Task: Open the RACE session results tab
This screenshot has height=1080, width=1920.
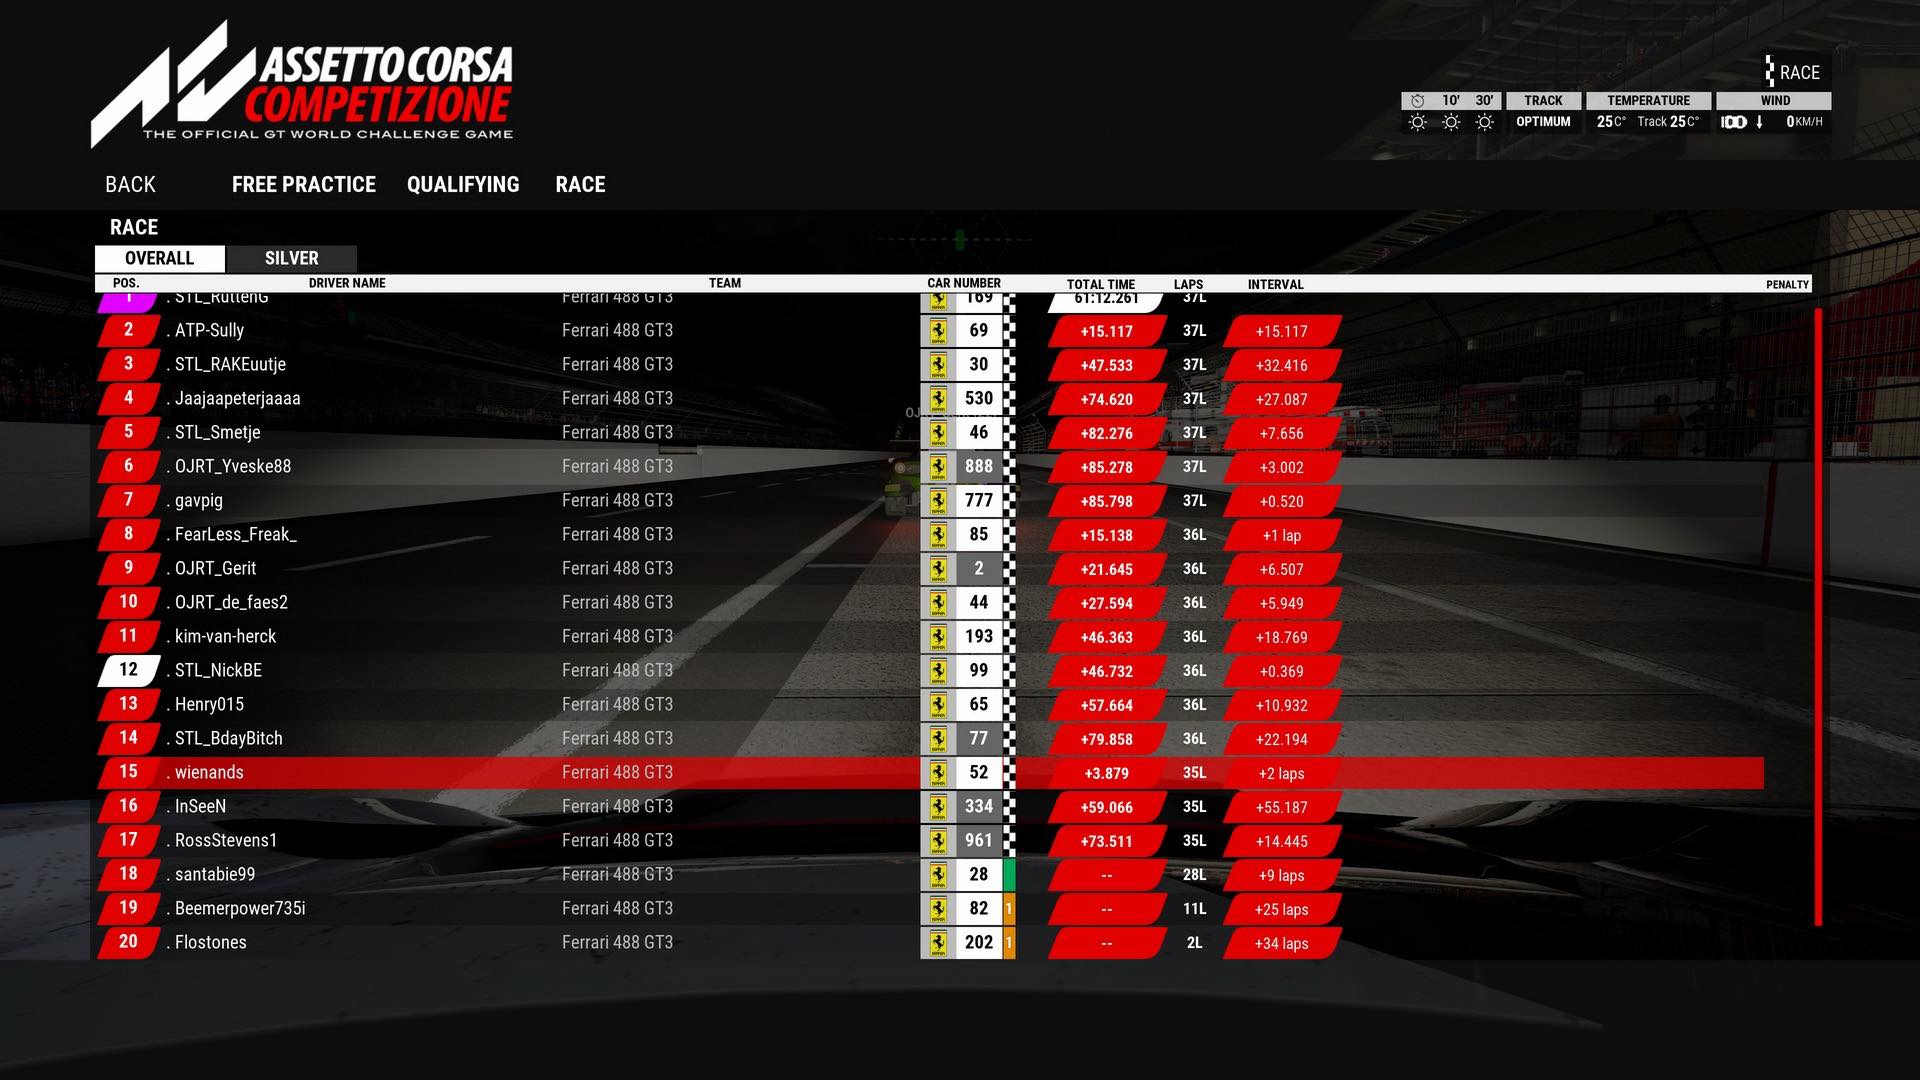Action: coord(580,185)
